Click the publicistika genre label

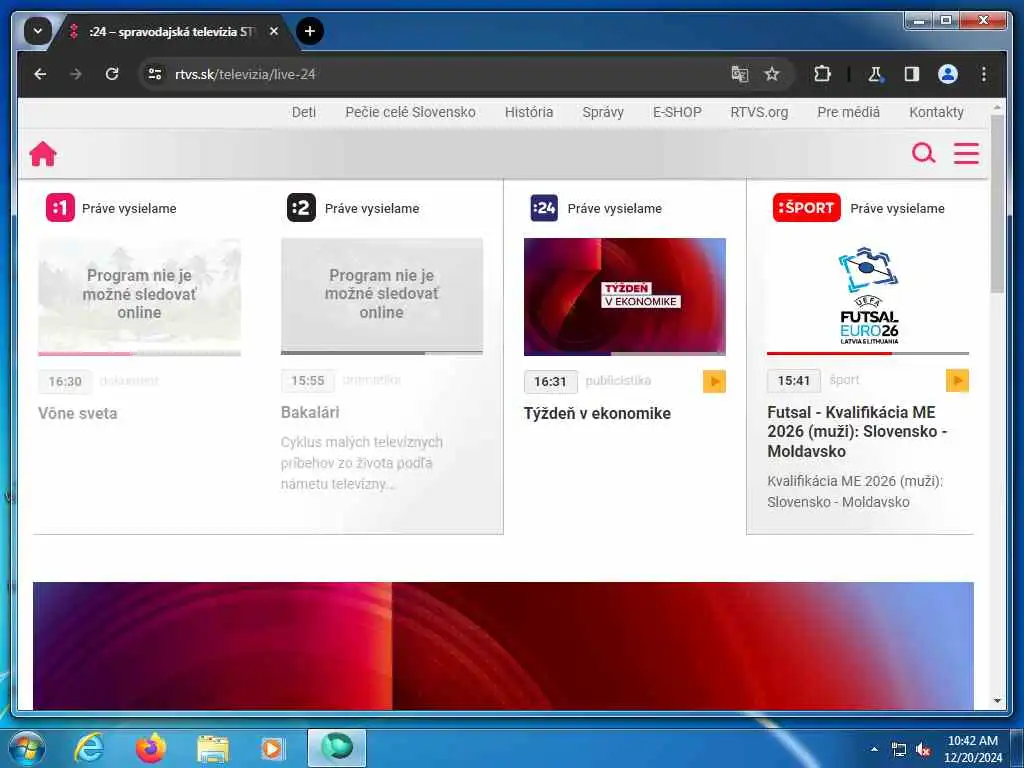[x=618, y=381]
